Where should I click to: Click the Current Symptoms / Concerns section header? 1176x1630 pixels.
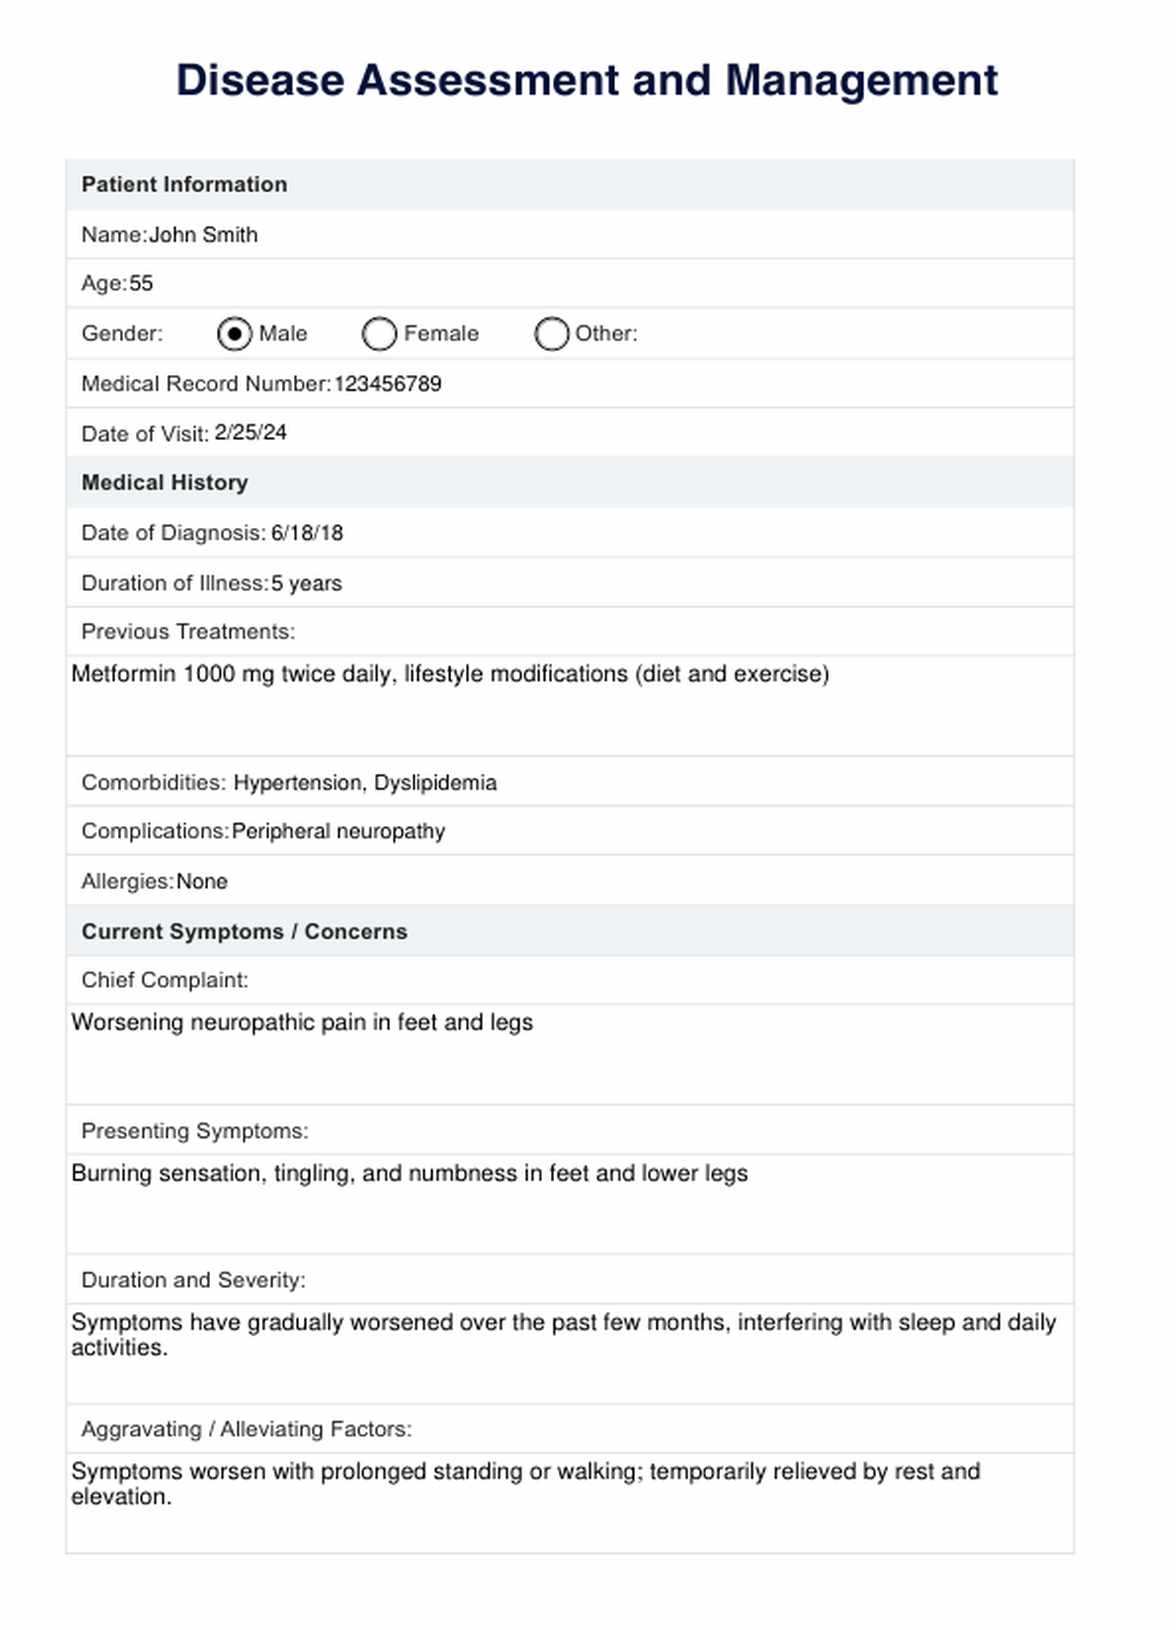[x=245, y=932]
